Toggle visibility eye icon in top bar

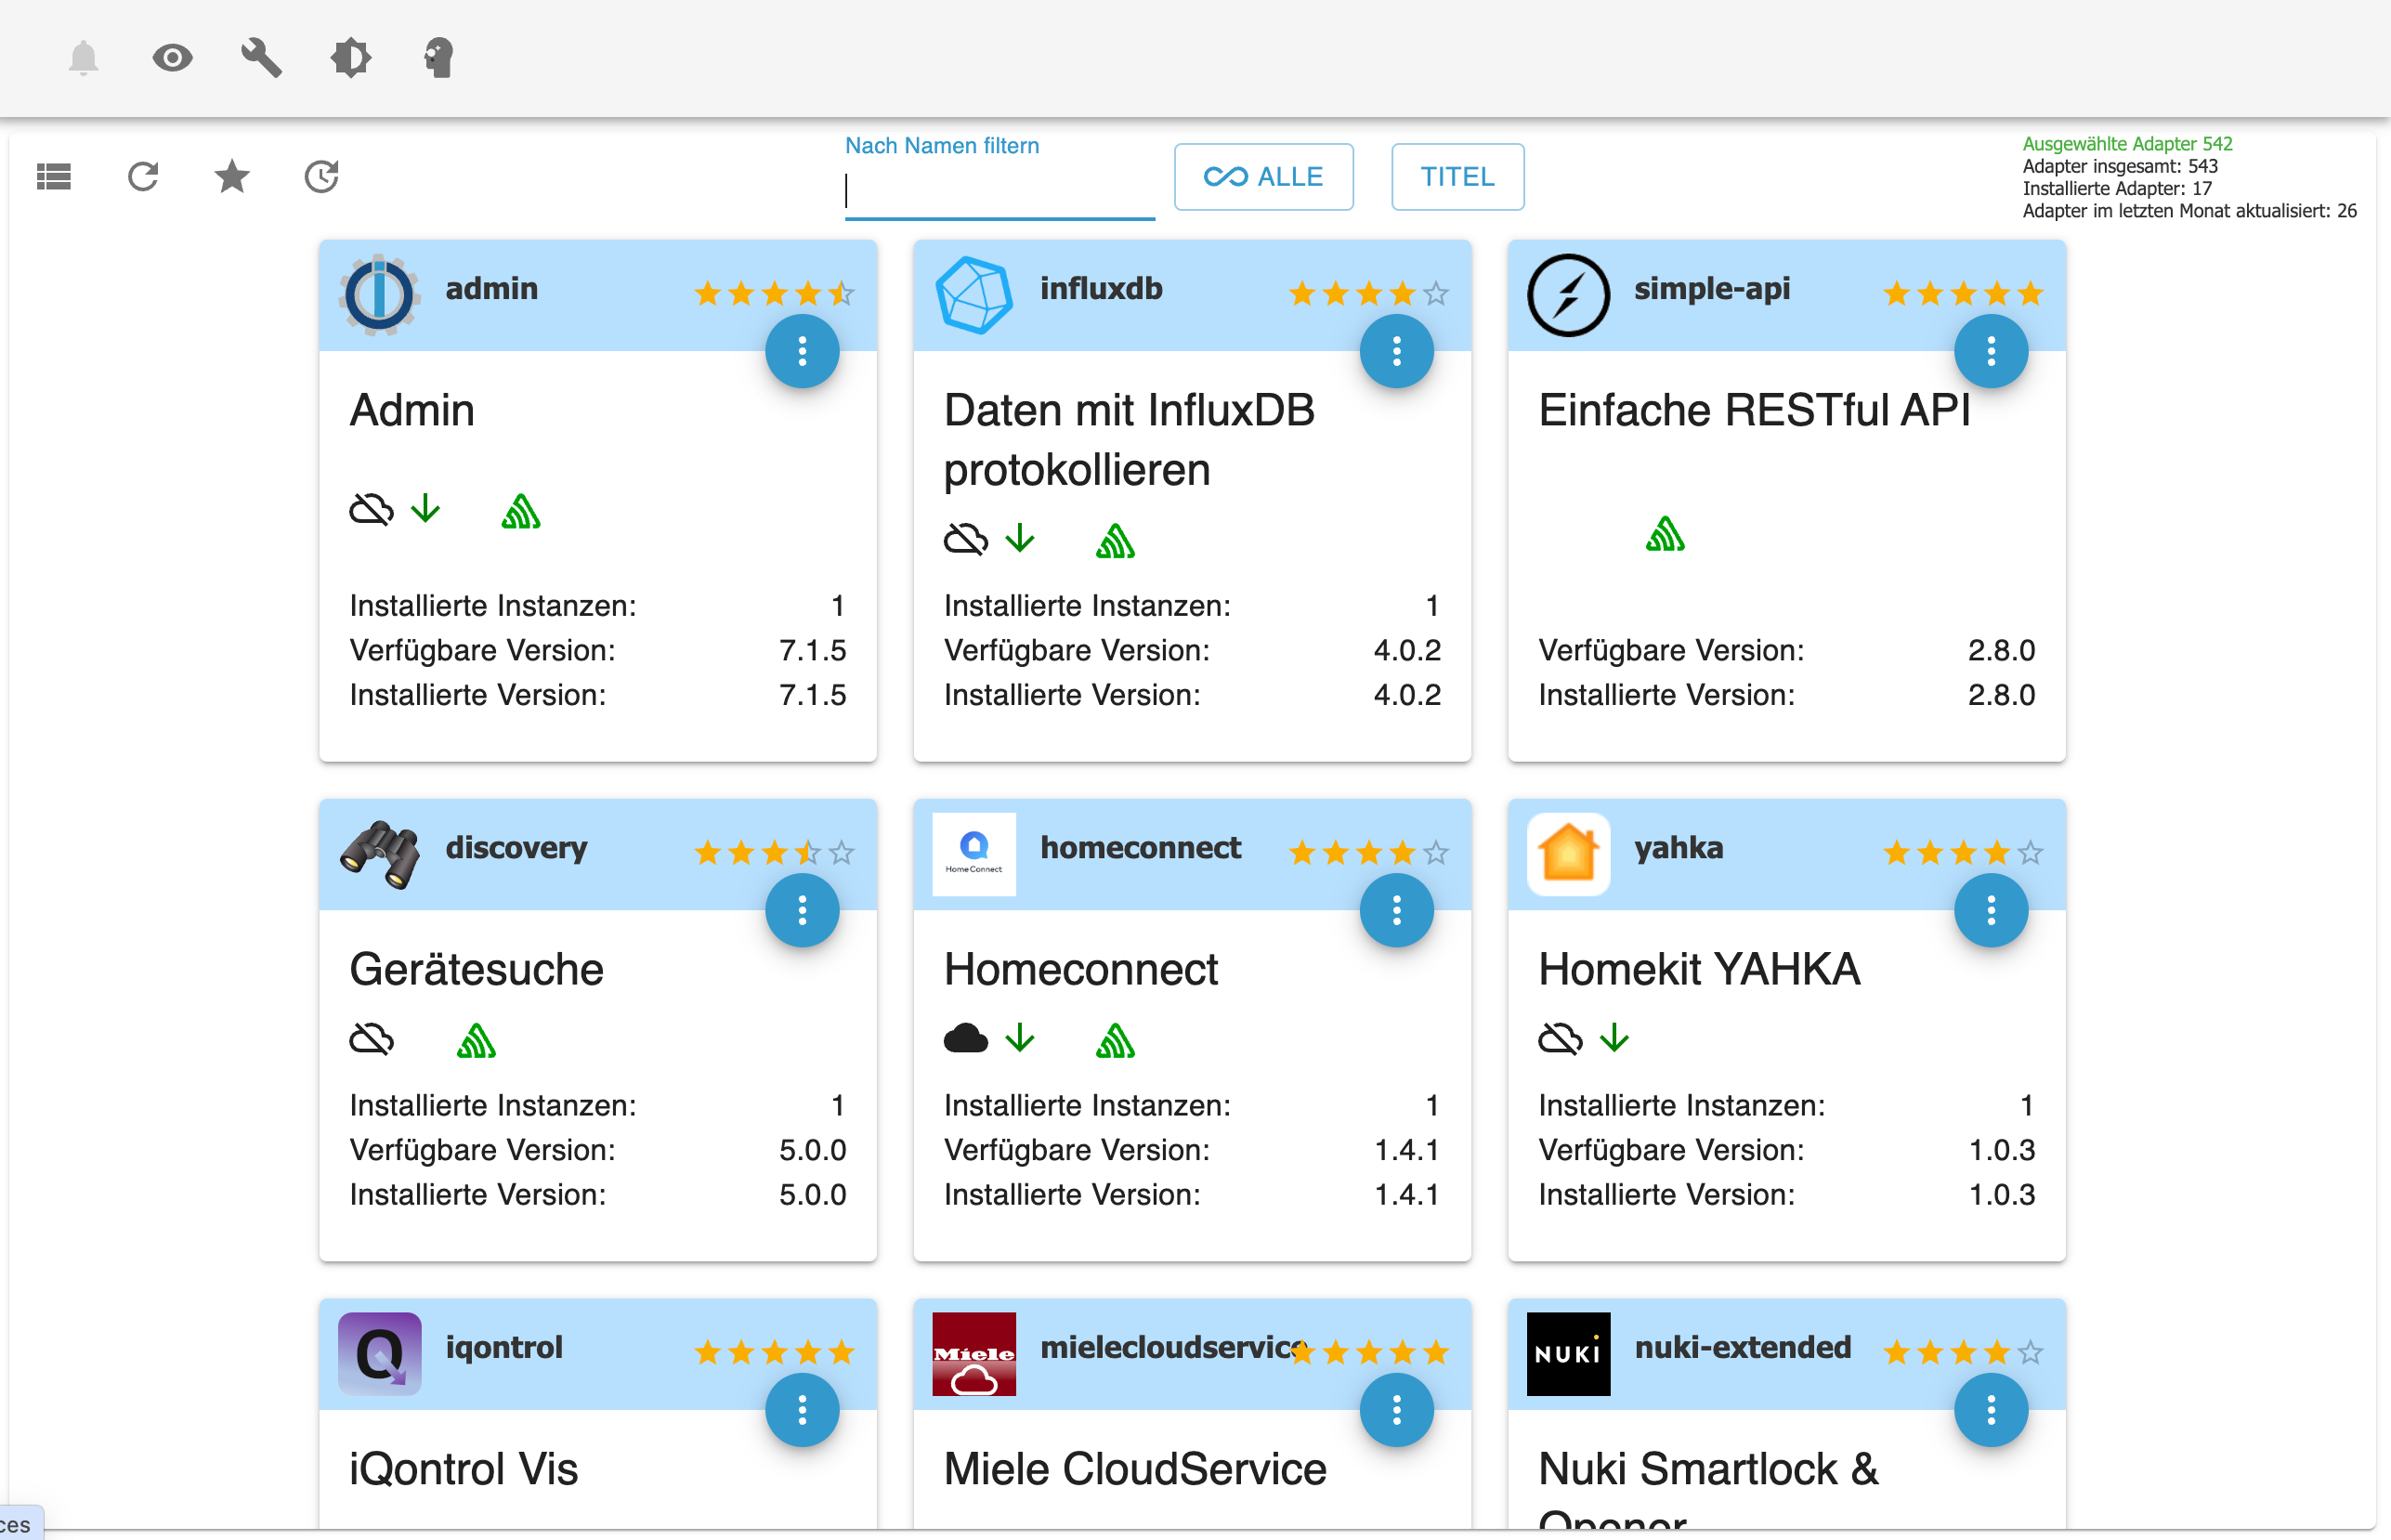172,58
